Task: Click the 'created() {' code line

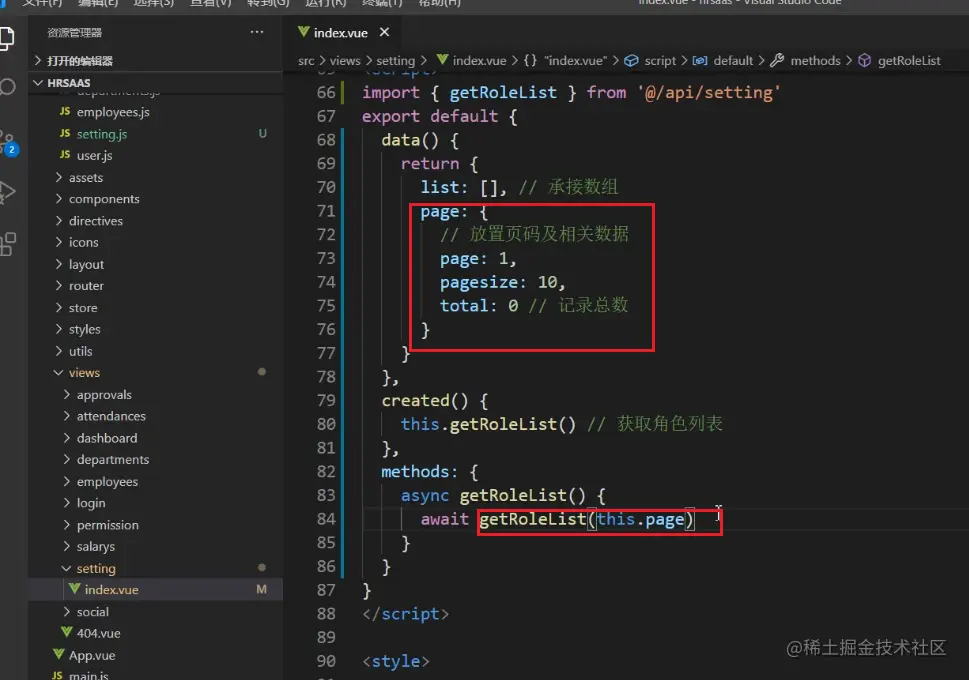Action: [x=435, y=401]
